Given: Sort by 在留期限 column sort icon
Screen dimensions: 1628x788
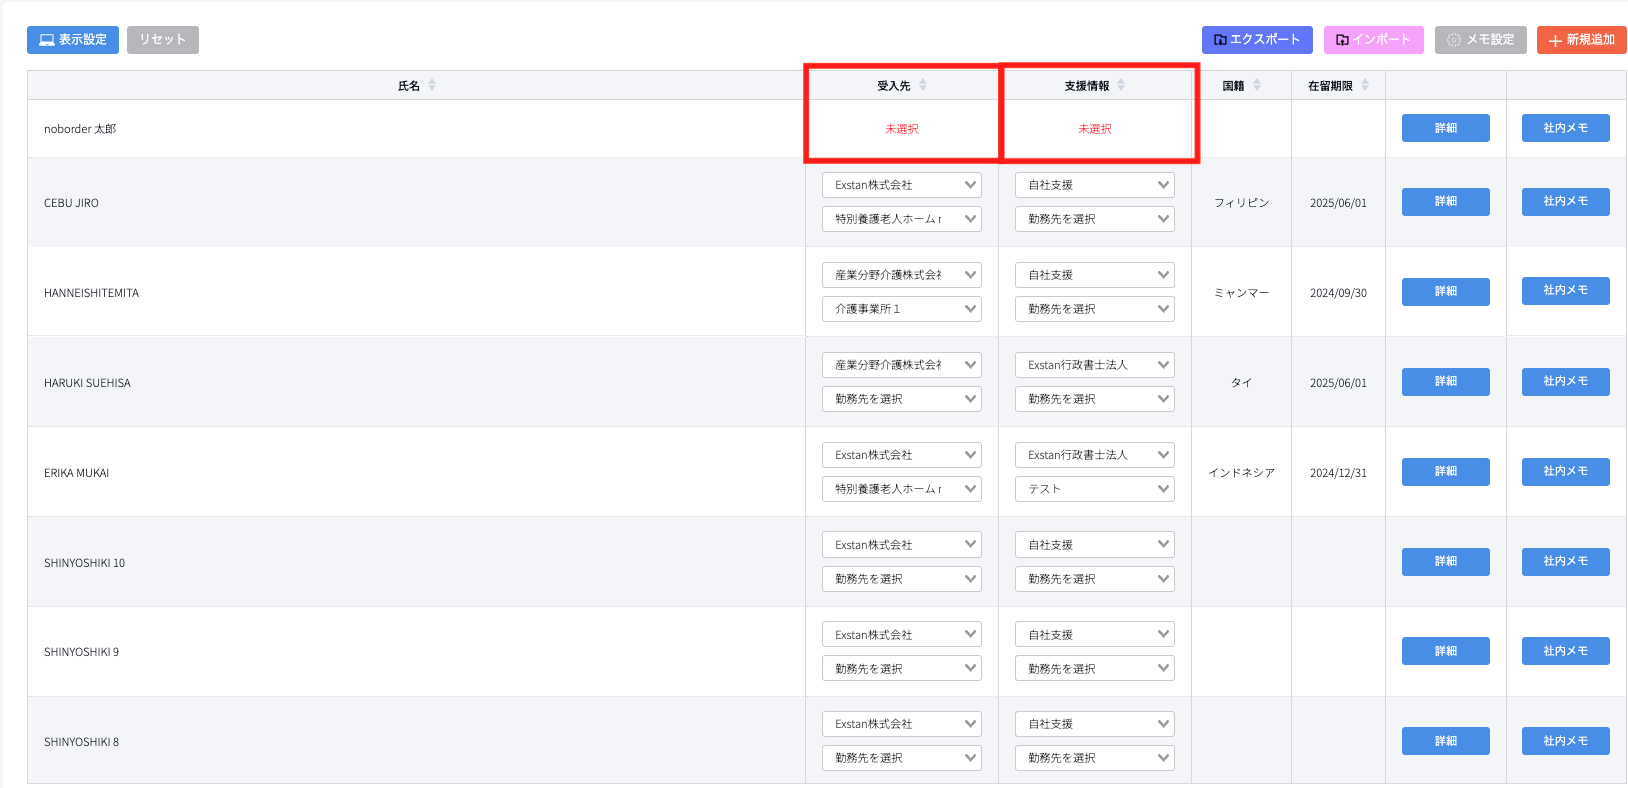Looking at the screenshot, I should [1365, 86].
